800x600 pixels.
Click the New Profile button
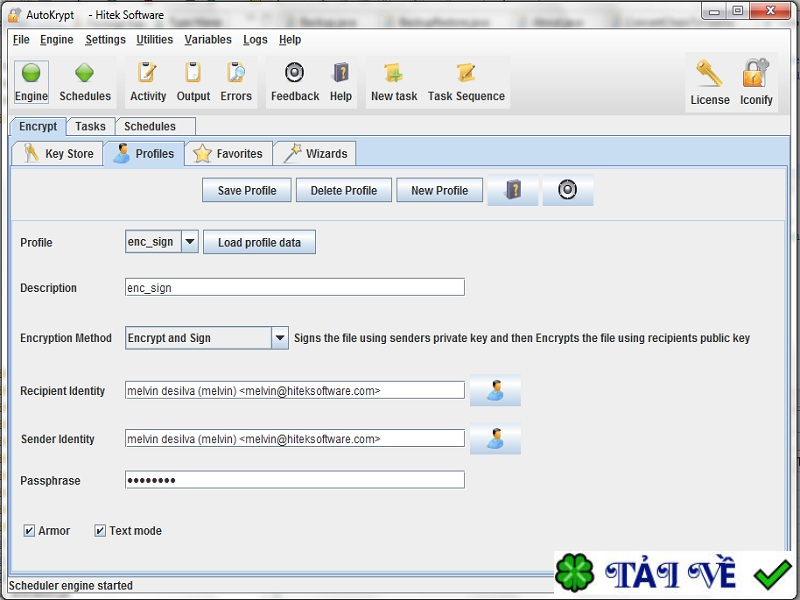point(439,190)
